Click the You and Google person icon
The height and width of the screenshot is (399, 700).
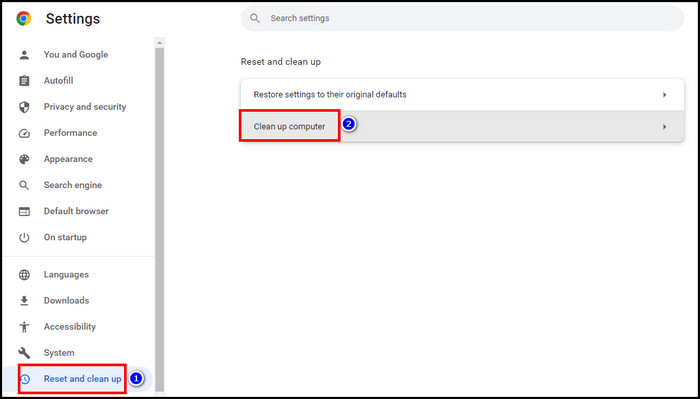[x=24, y=55]
